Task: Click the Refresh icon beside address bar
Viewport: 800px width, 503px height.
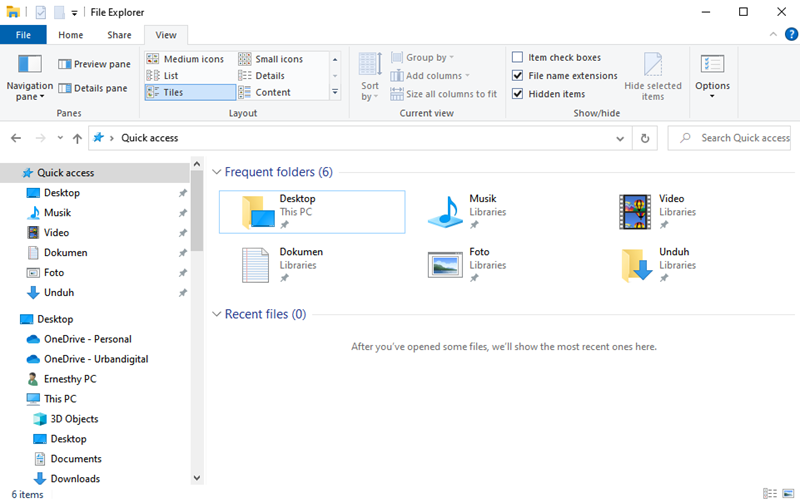Action: 646,138
